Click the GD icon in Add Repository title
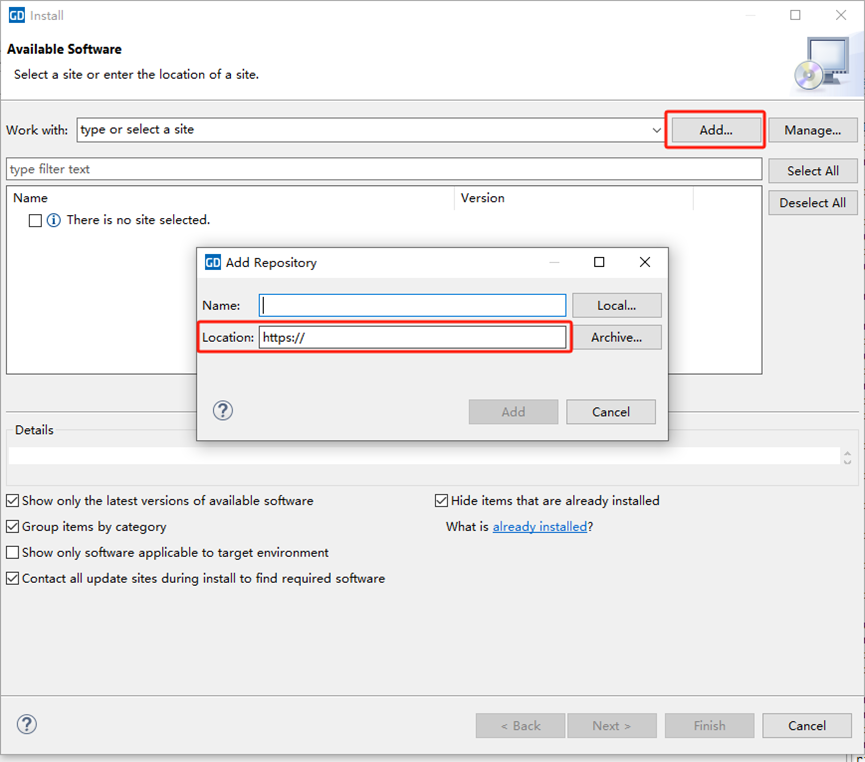Image resolution: width=865 pixels, height=762 pixels. tap(213, 262)
